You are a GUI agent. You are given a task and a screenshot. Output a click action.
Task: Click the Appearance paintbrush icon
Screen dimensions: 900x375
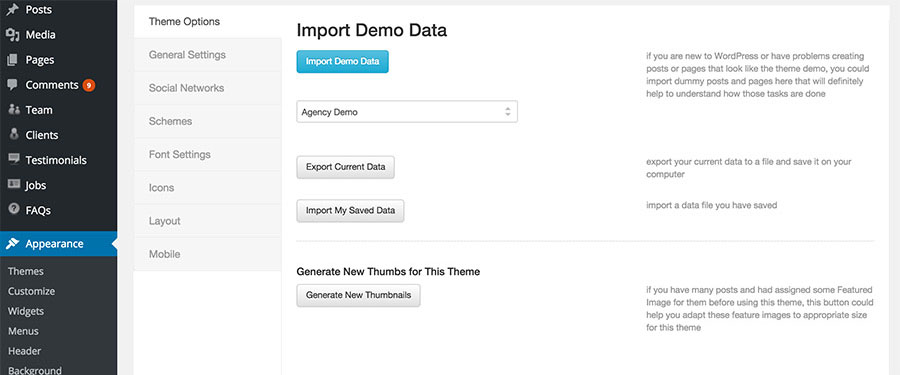(x=13, y=243)
